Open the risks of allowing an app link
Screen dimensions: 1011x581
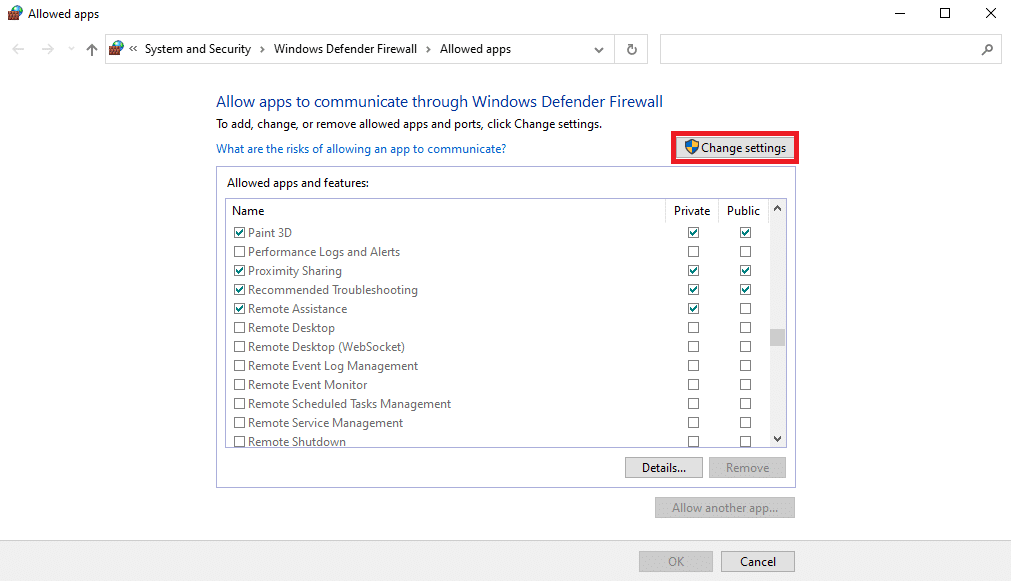click(361, 149)
